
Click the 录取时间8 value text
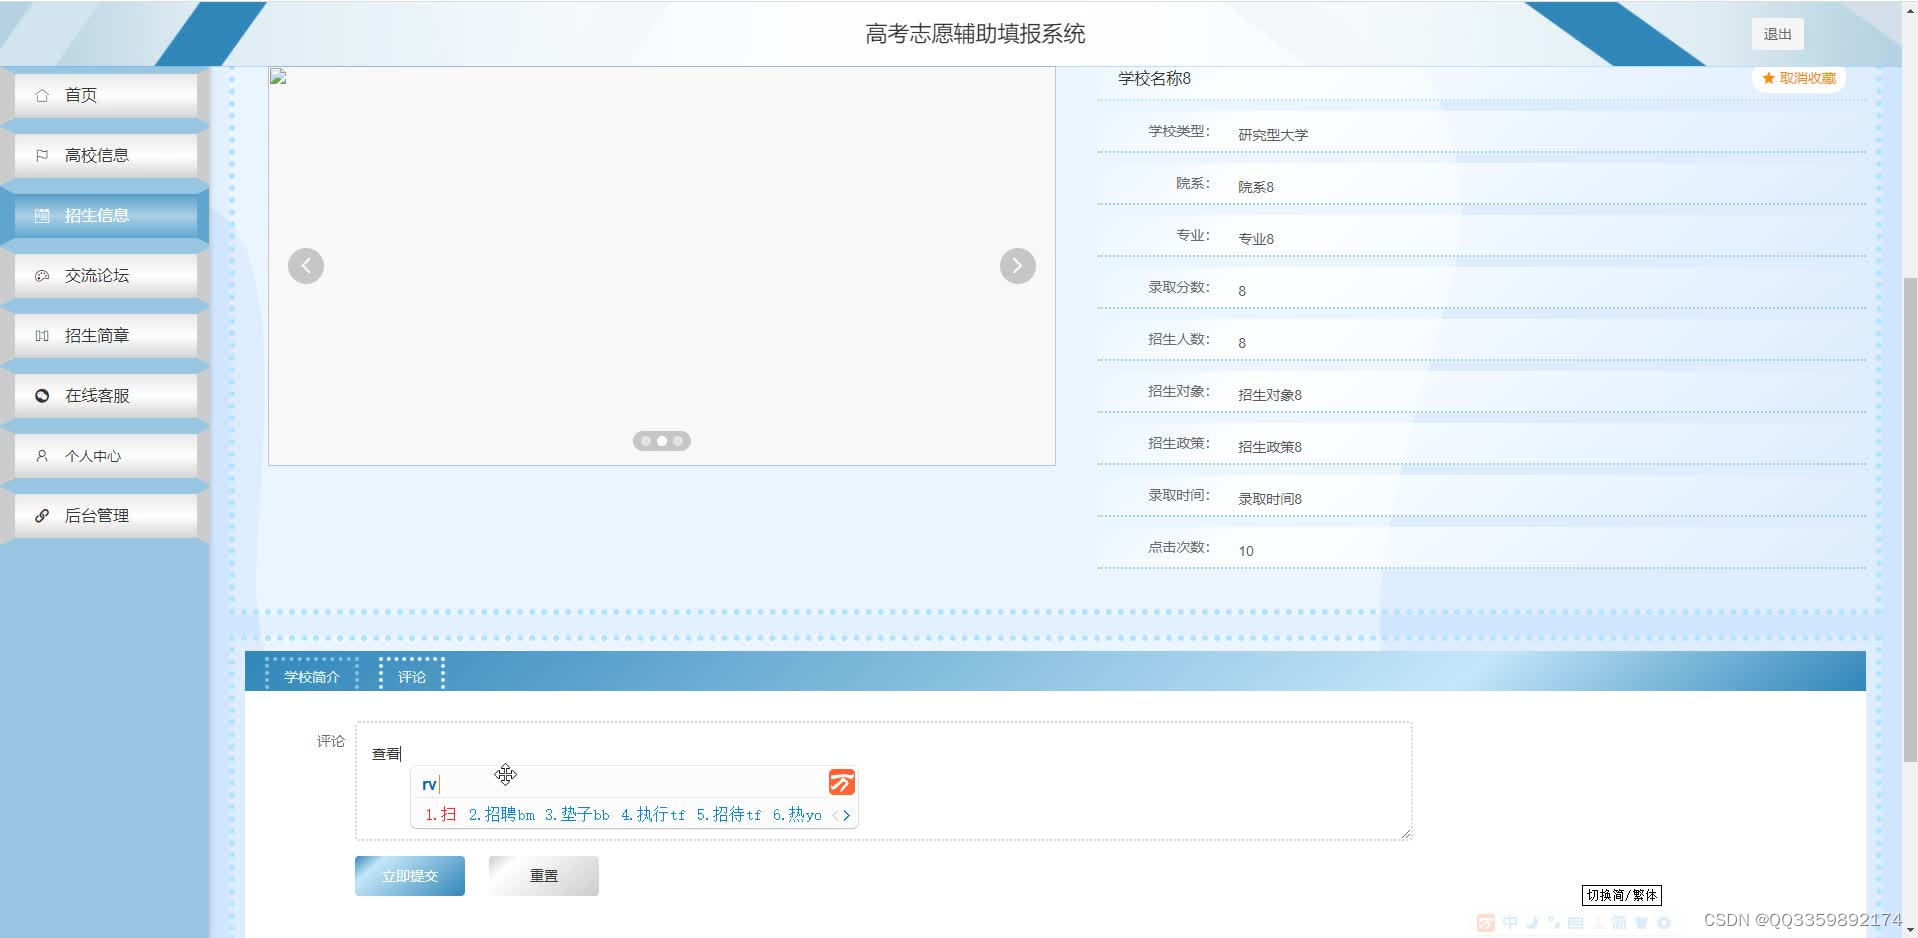pos(1270,498)
